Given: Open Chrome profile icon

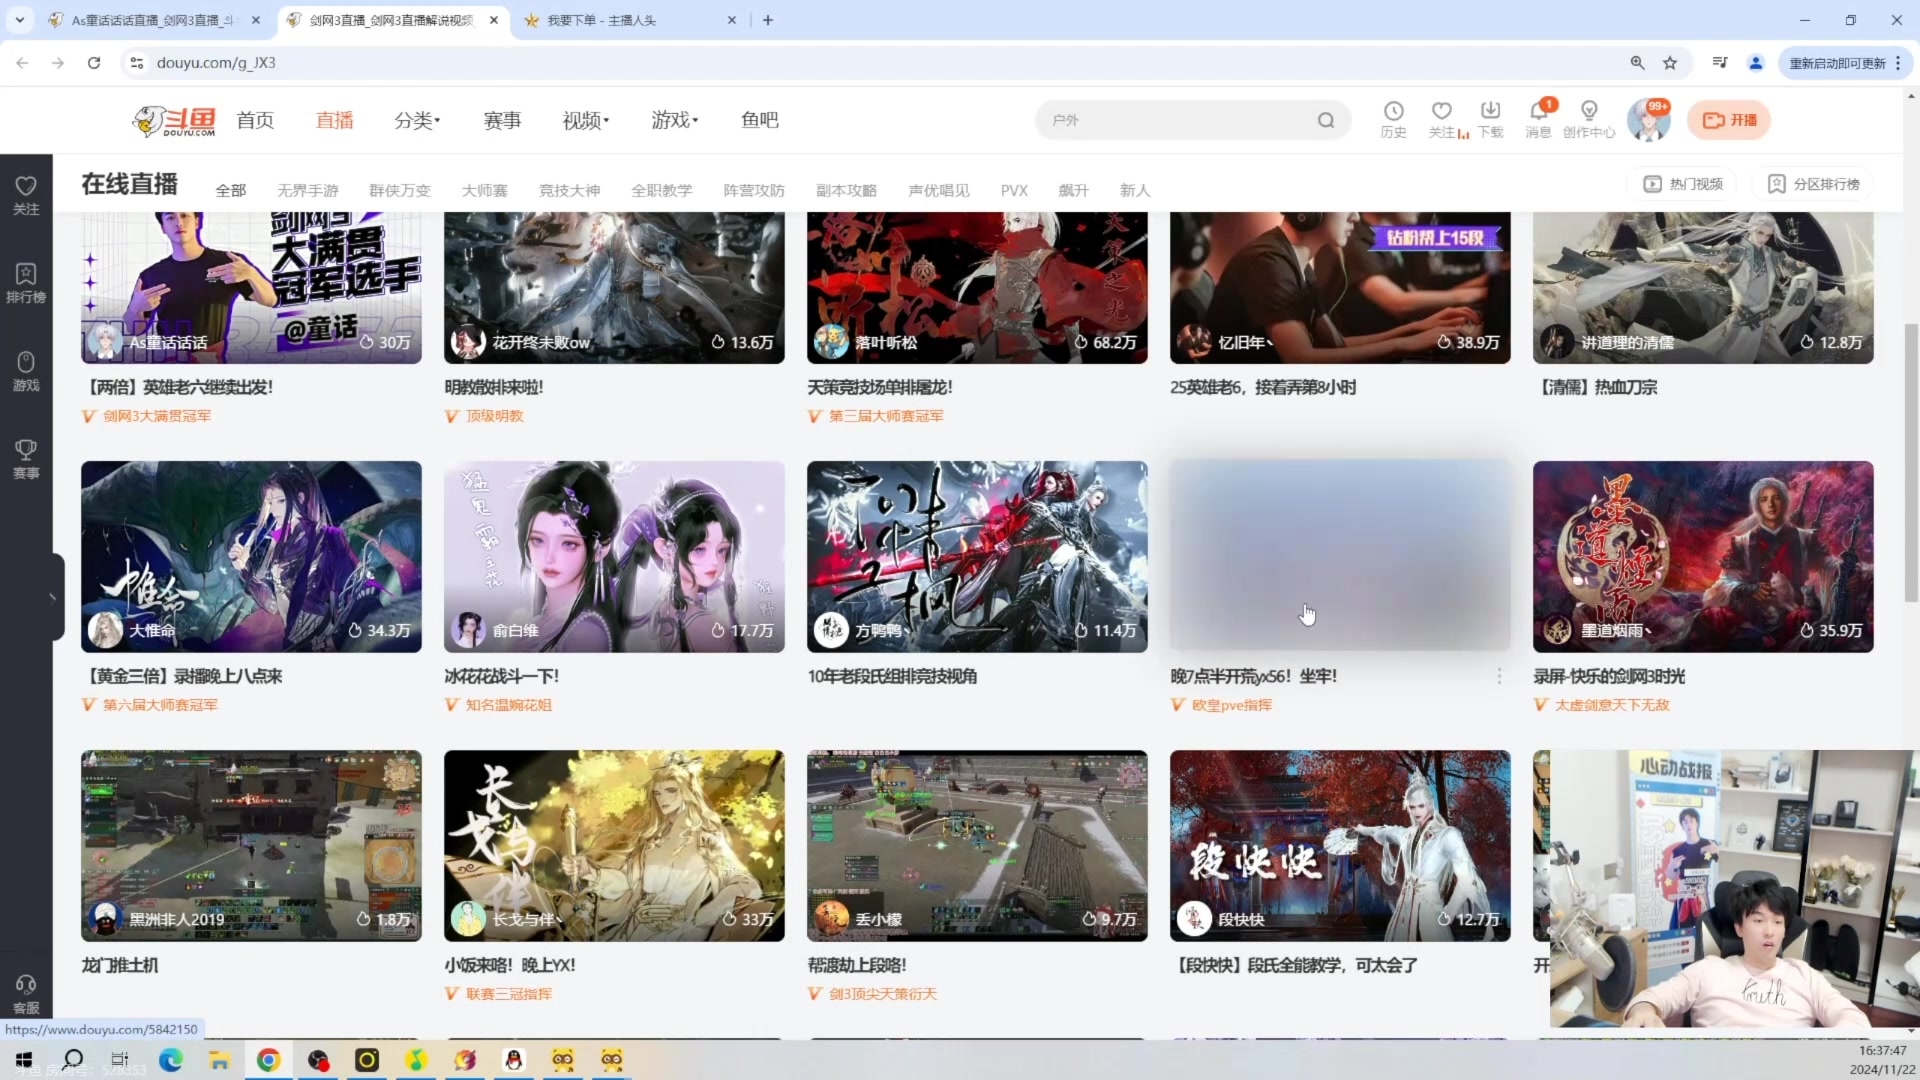Looking at the screenshot, I should (1755, 63).
